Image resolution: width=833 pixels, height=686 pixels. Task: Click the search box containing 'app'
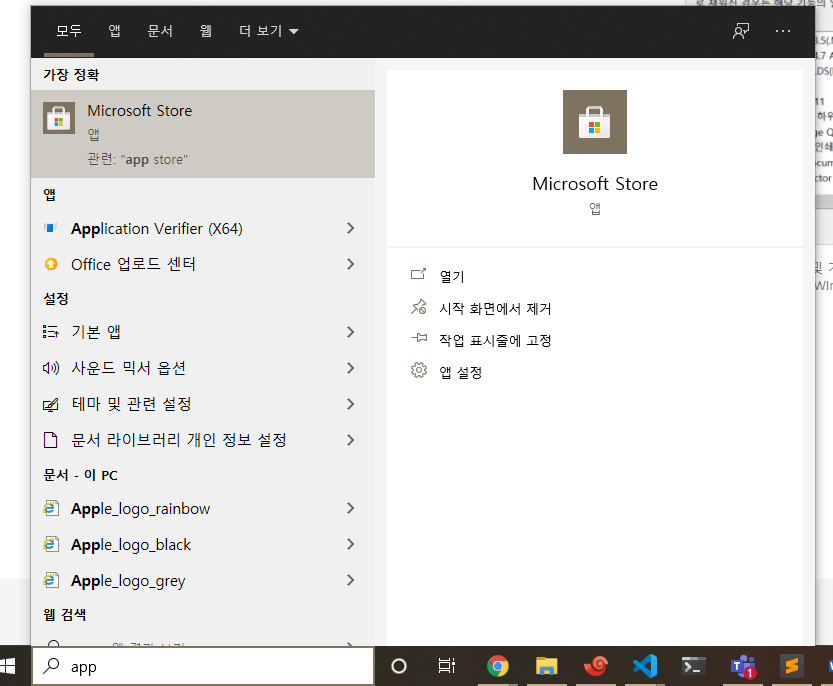[x=203, y=666]
